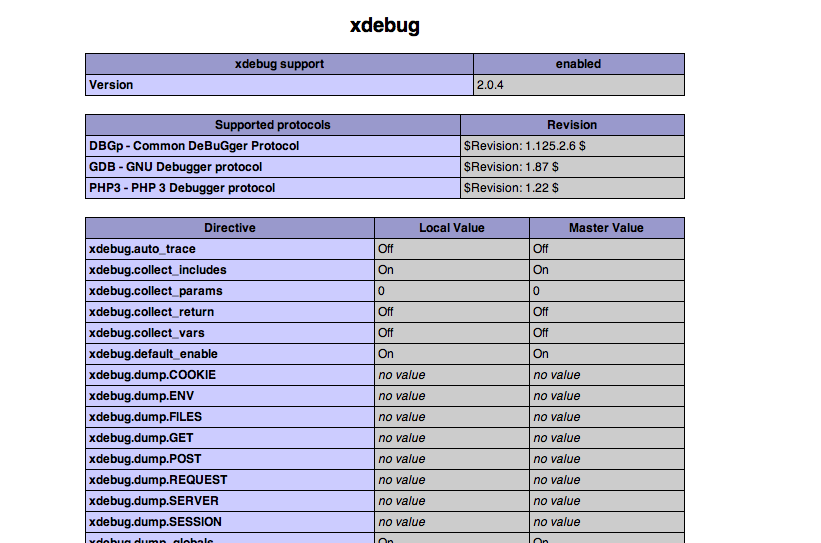This screenshot has width=821, height=543.
Task: Click master value of xdebug.collect_return
Action: 607,312
